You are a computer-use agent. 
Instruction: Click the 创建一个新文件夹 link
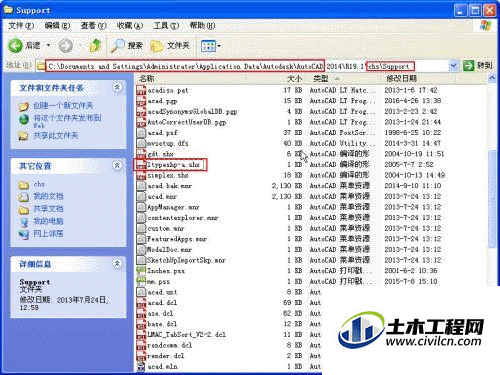[x=63, y=106]
